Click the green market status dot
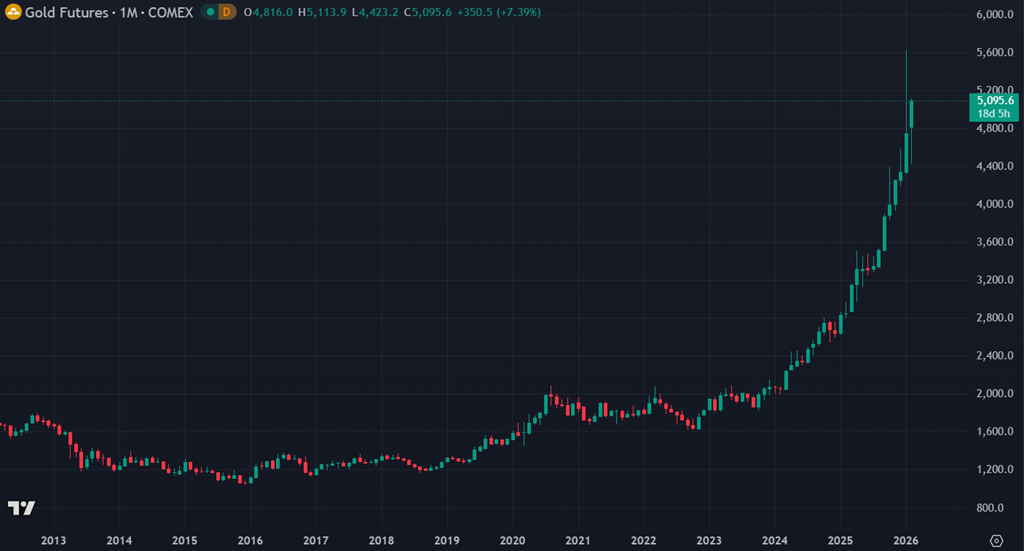 209,12
